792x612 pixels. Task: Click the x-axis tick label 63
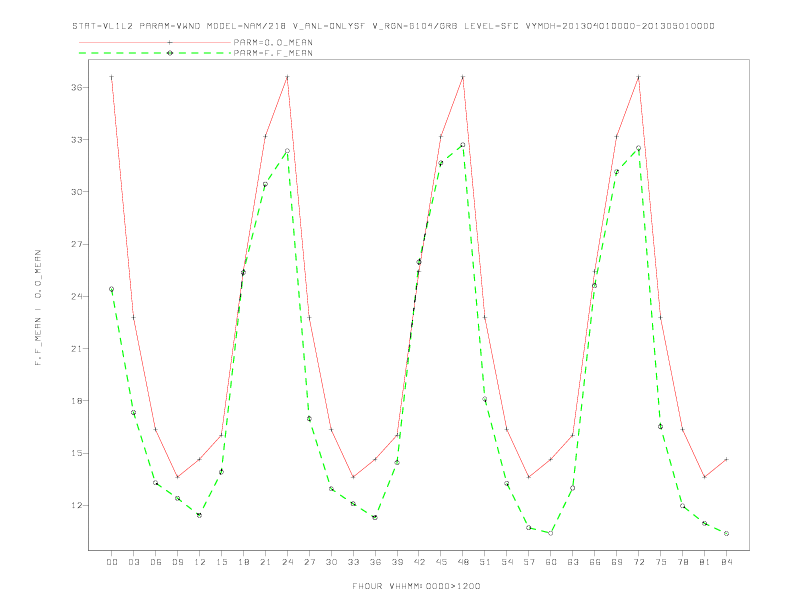pyautogui.click(x=573, y=562)
